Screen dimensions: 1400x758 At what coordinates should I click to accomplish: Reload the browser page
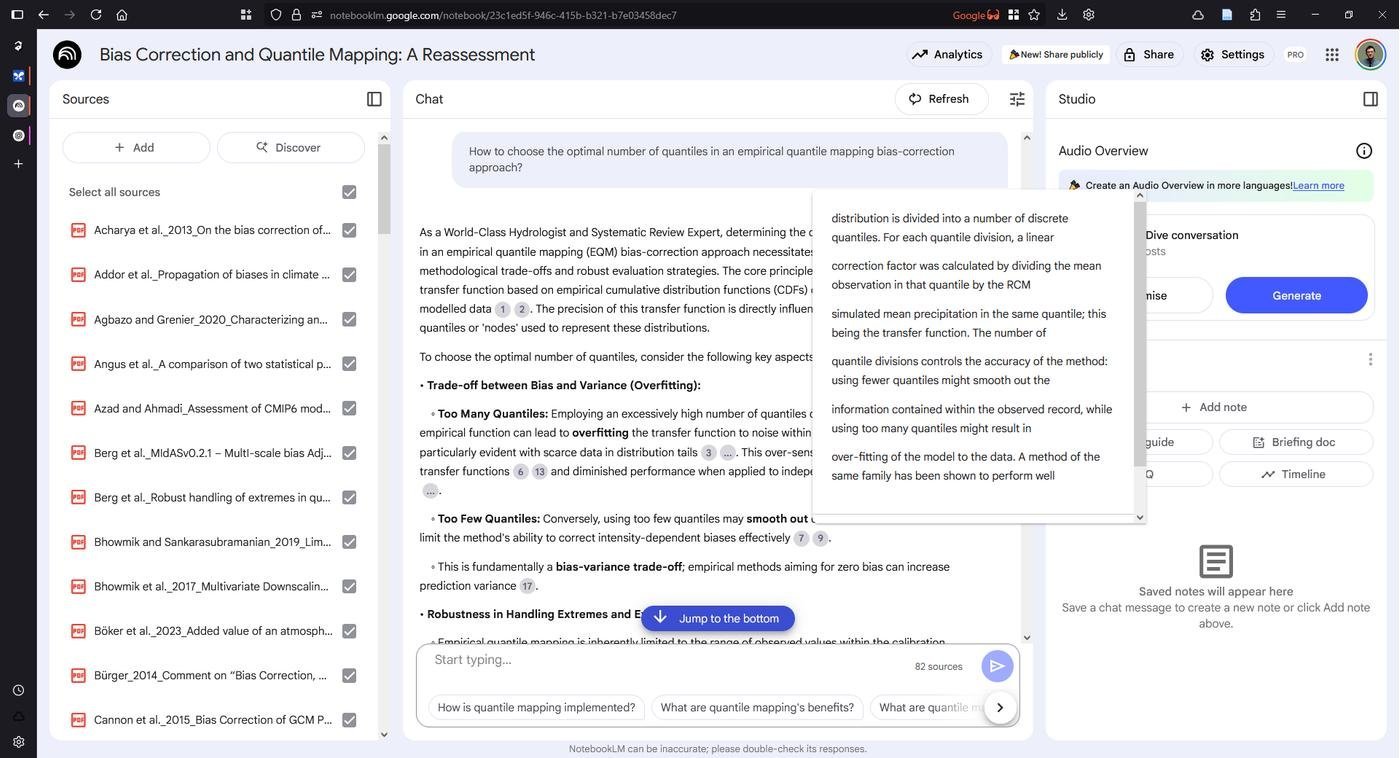[x=96, y=15]
